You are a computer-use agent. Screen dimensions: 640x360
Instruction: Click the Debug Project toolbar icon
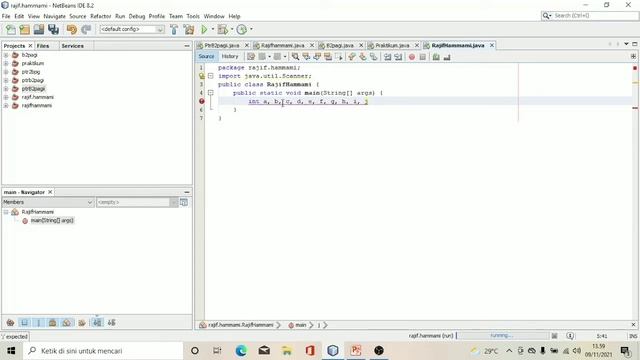[x=222, y=29]
